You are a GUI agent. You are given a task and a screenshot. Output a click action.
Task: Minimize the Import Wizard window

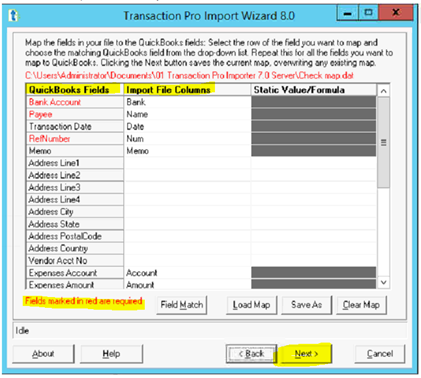point(347,13)
